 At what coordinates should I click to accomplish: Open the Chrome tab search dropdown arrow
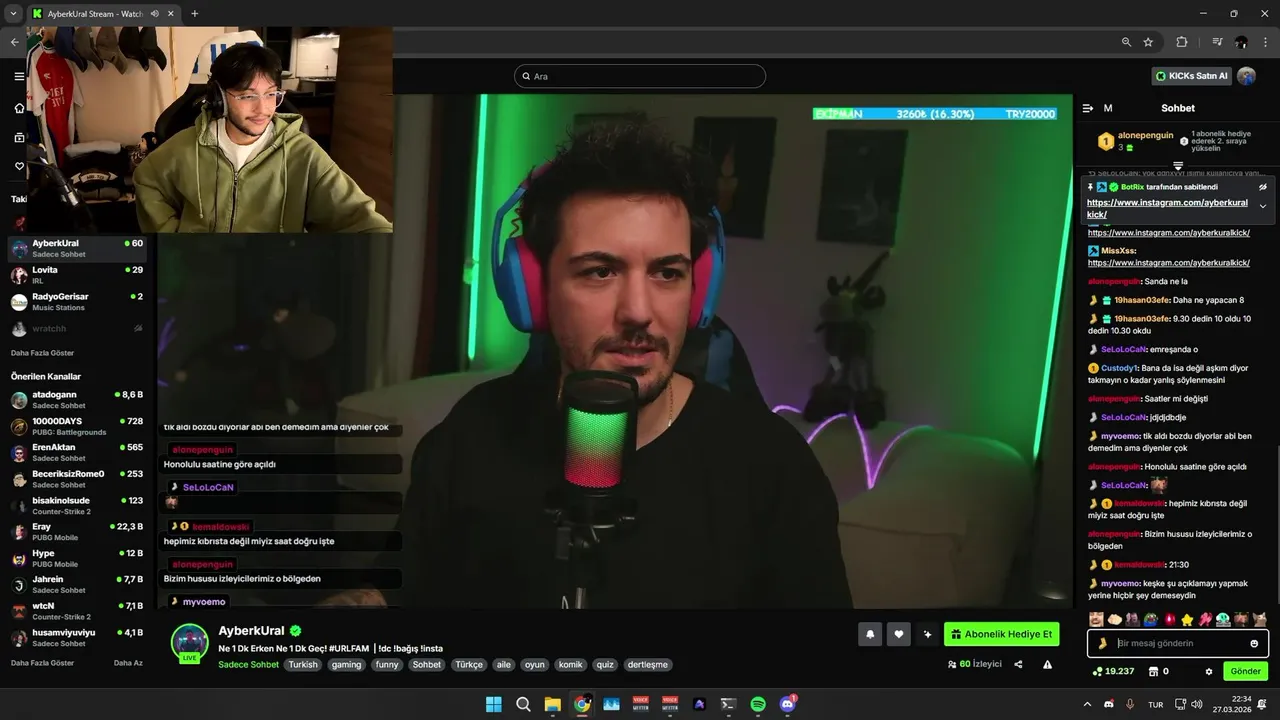(x=13, y=14)
